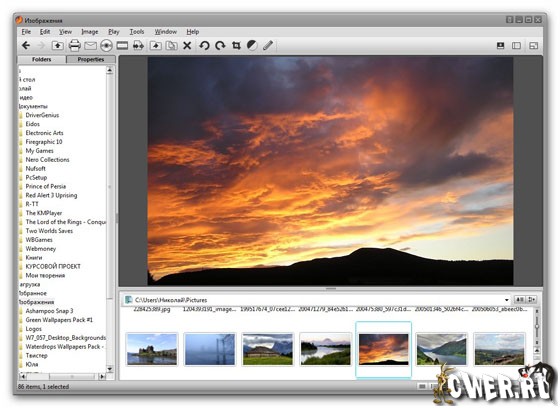The width and height of the screenshot is (560, 408).
Task: Click the Print icon
Action: pyautogui.click(x=74, y=45)
